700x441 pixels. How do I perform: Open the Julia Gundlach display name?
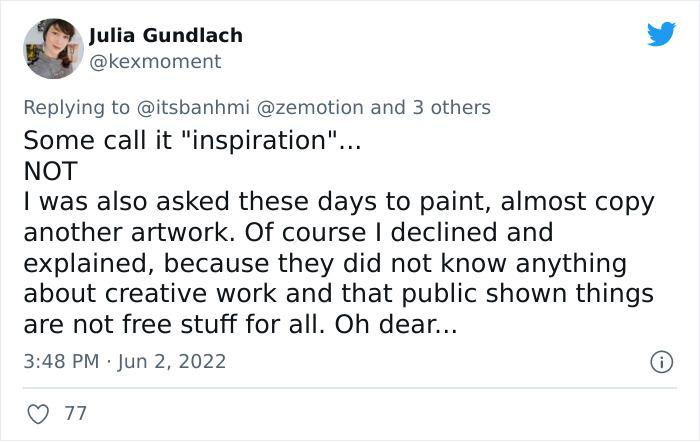(x=165, y=36)
